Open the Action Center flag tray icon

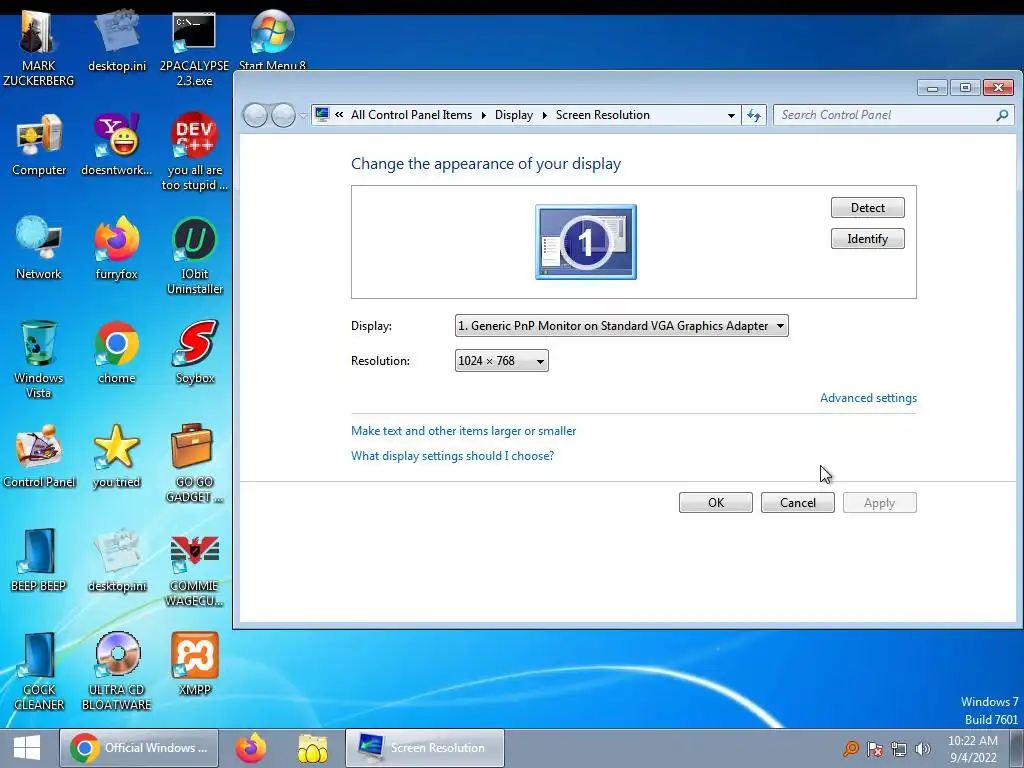[875, 748]
